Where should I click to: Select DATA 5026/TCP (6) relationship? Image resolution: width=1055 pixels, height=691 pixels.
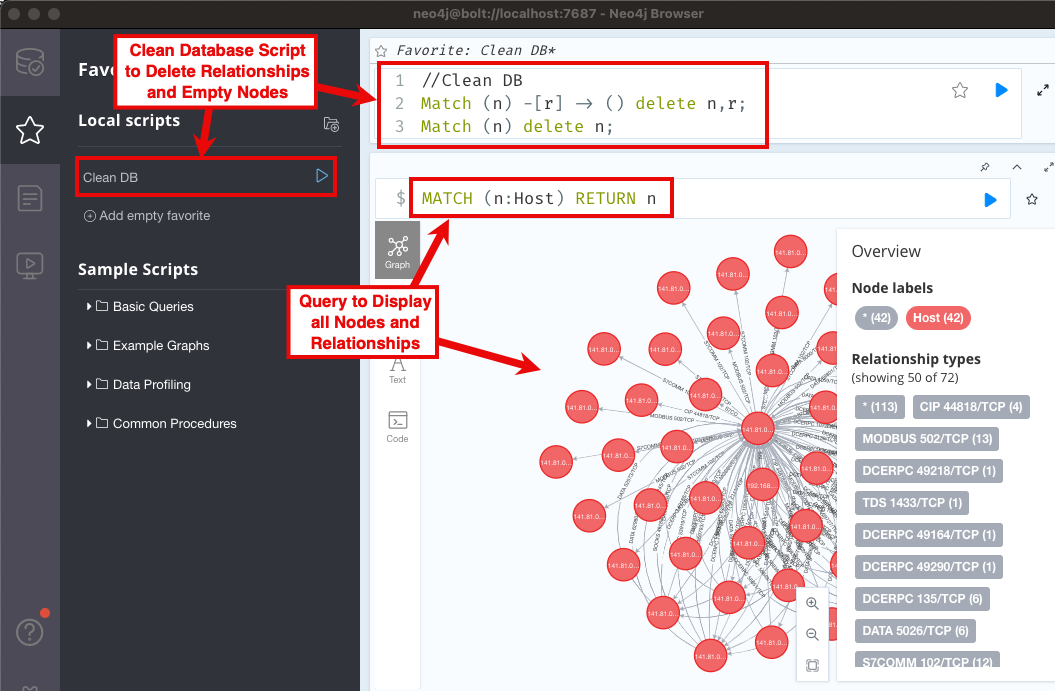pos(915,630)
